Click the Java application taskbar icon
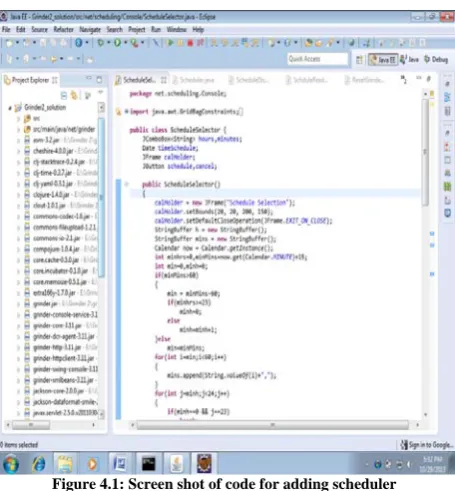Image resolution: width=455 pixels, height=491 pixels. click(x=176, y=464)
